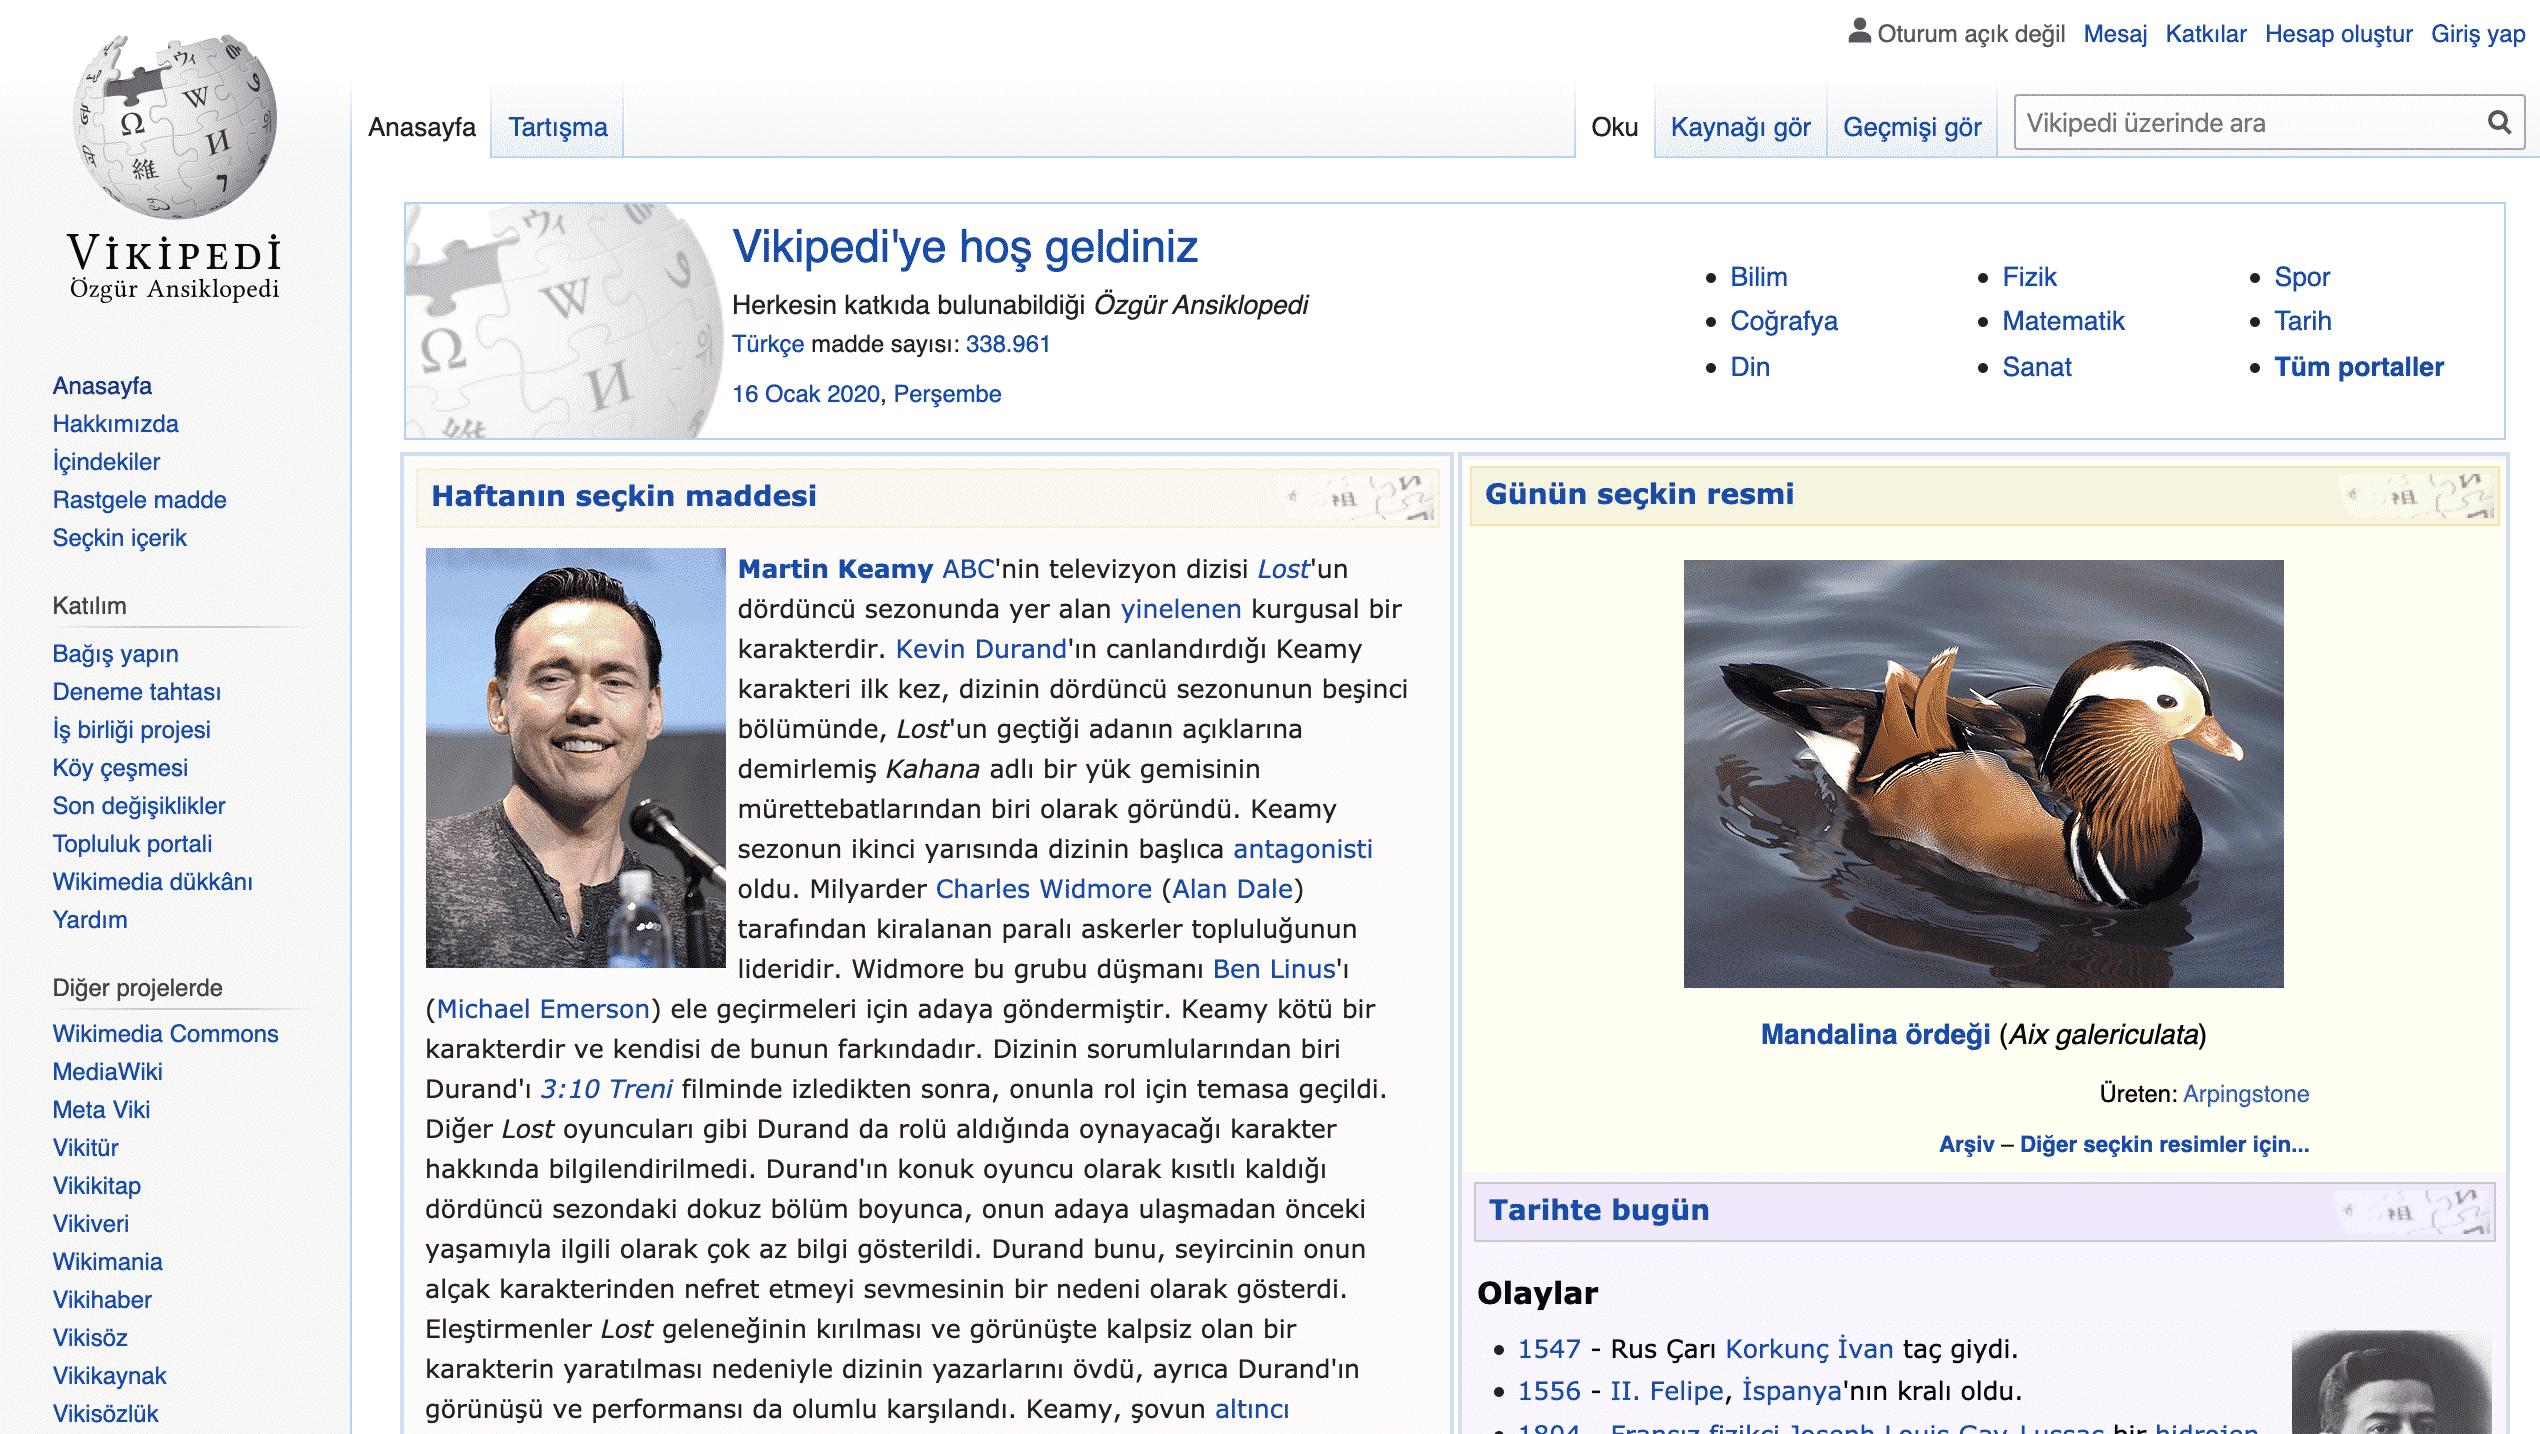
Task: Click the search magnifier icon
Action: [2499, 123]
